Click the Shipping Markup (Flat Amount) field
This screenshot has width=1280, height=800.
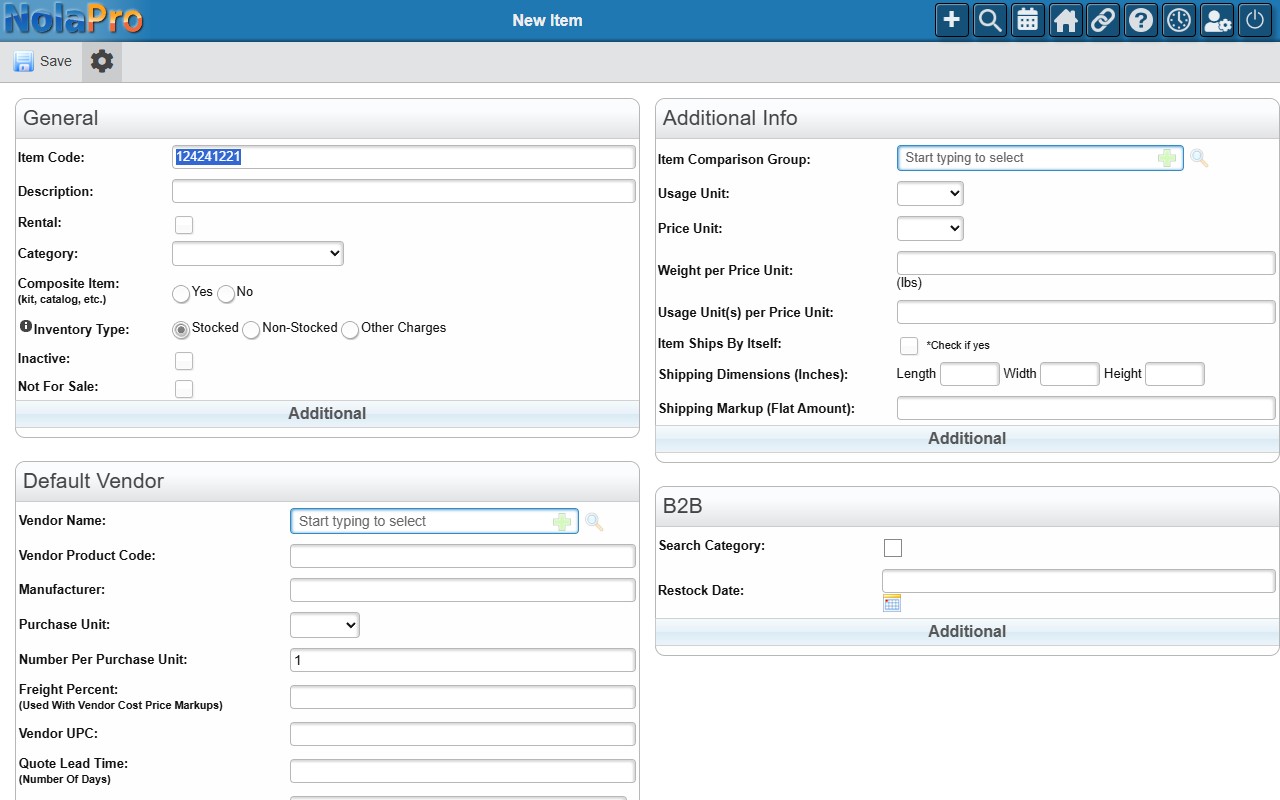pos(1086,408)
